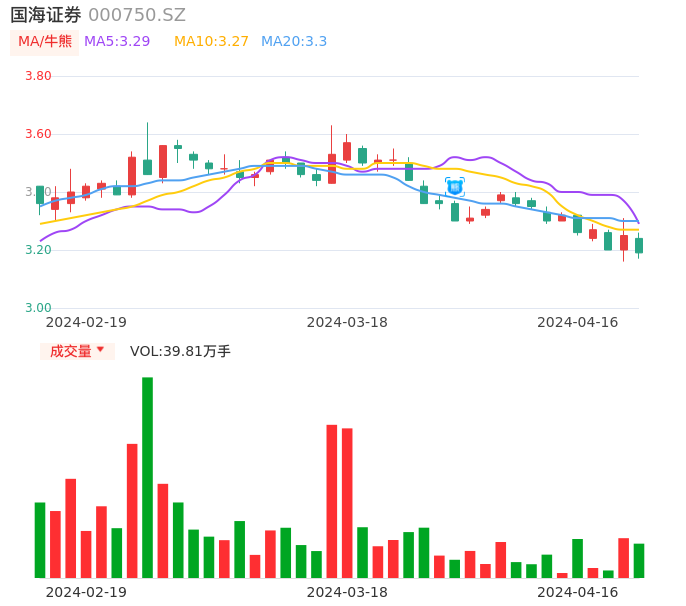Click the 2024-02-19 date label under volume chart
Screen dimensions: 686x606
pyautogui.click(x=86, y=592)
